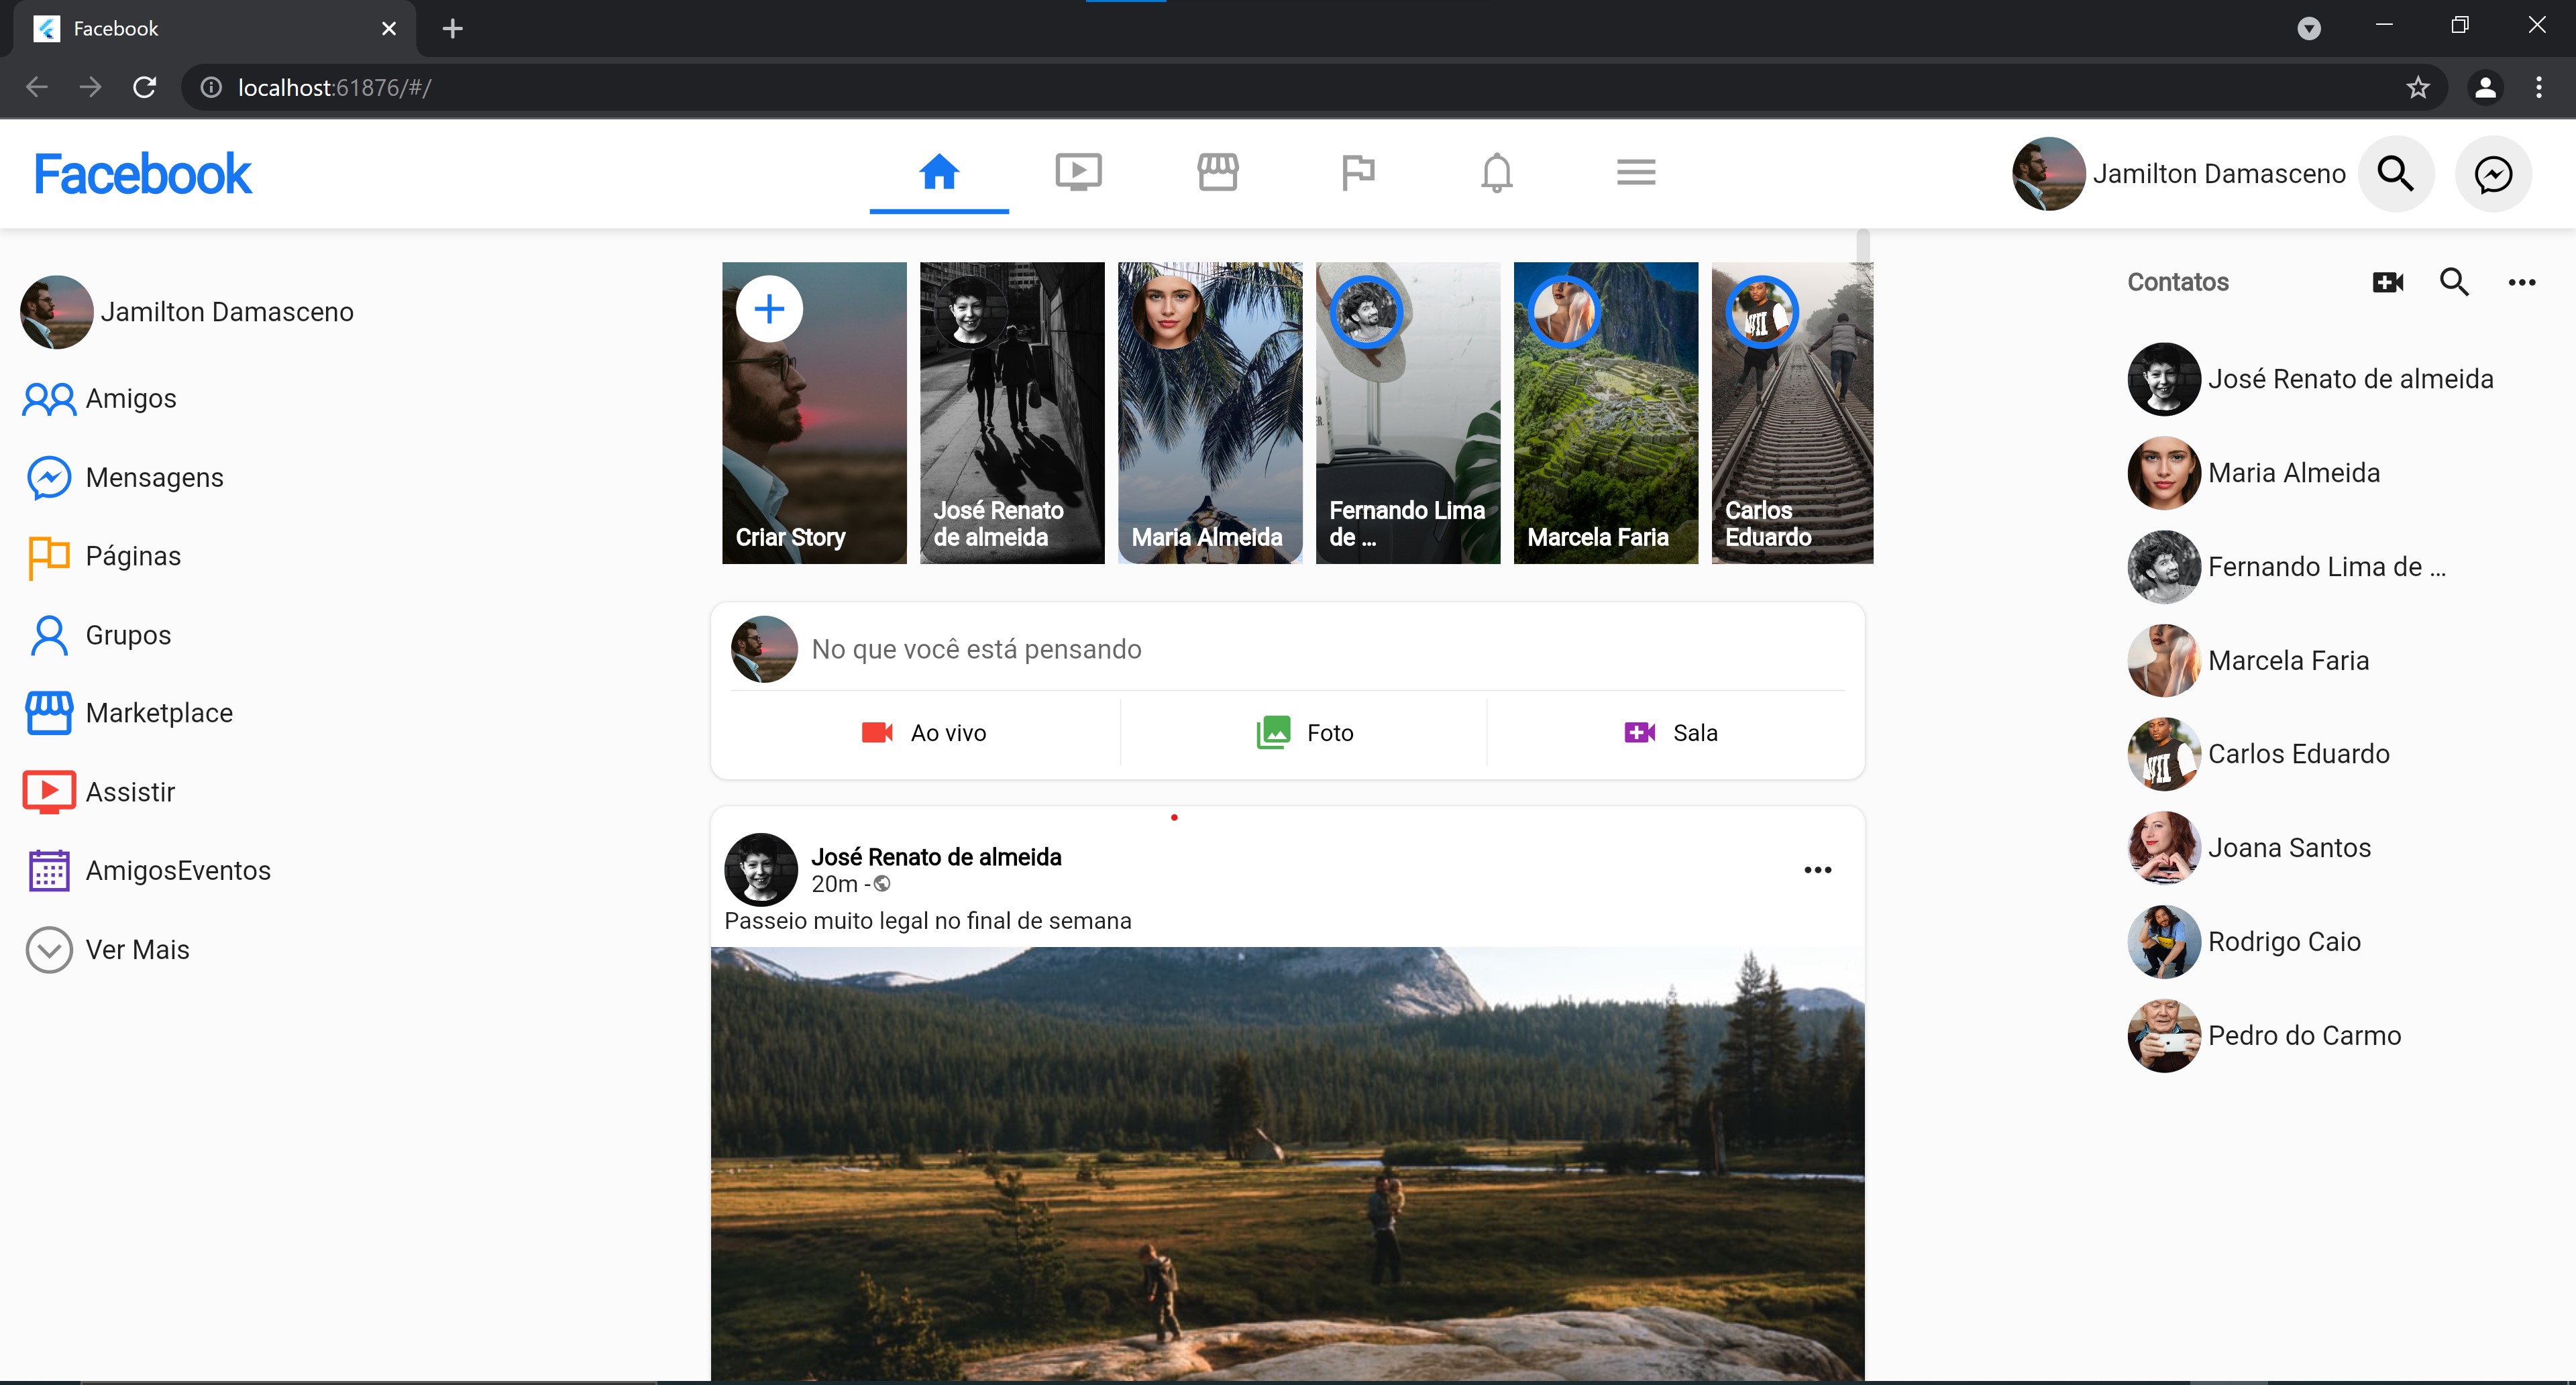Click the Ao vivo button
This screenshot has height=1385, width=2576.
(x=924, y=733)
